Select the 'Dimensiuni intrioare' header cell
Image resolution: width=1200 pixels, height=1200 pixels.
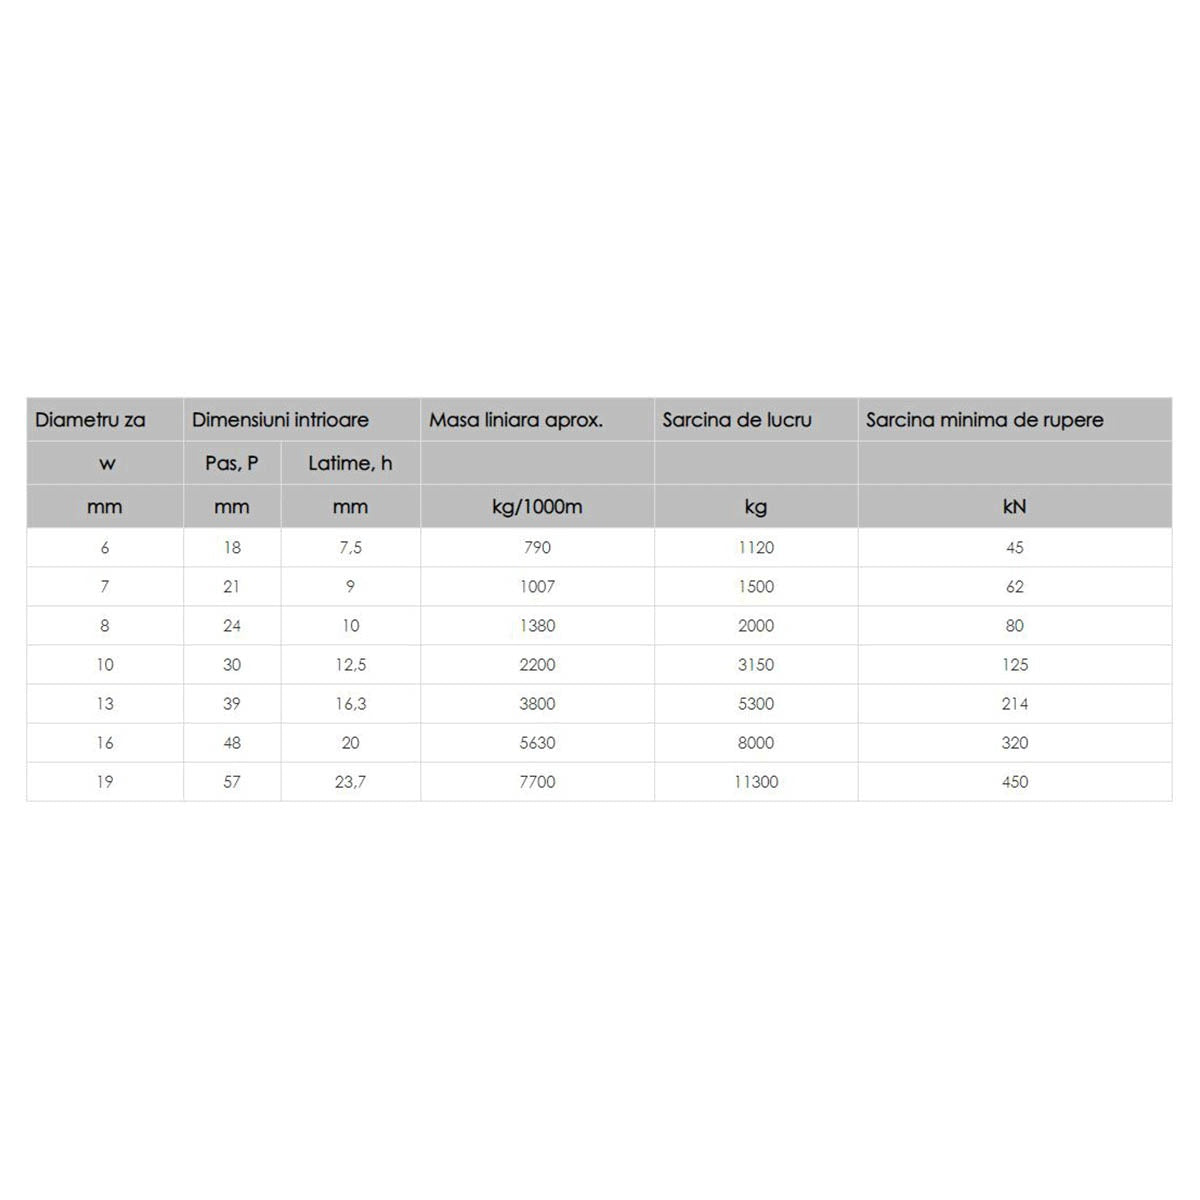tap(280, 420)
